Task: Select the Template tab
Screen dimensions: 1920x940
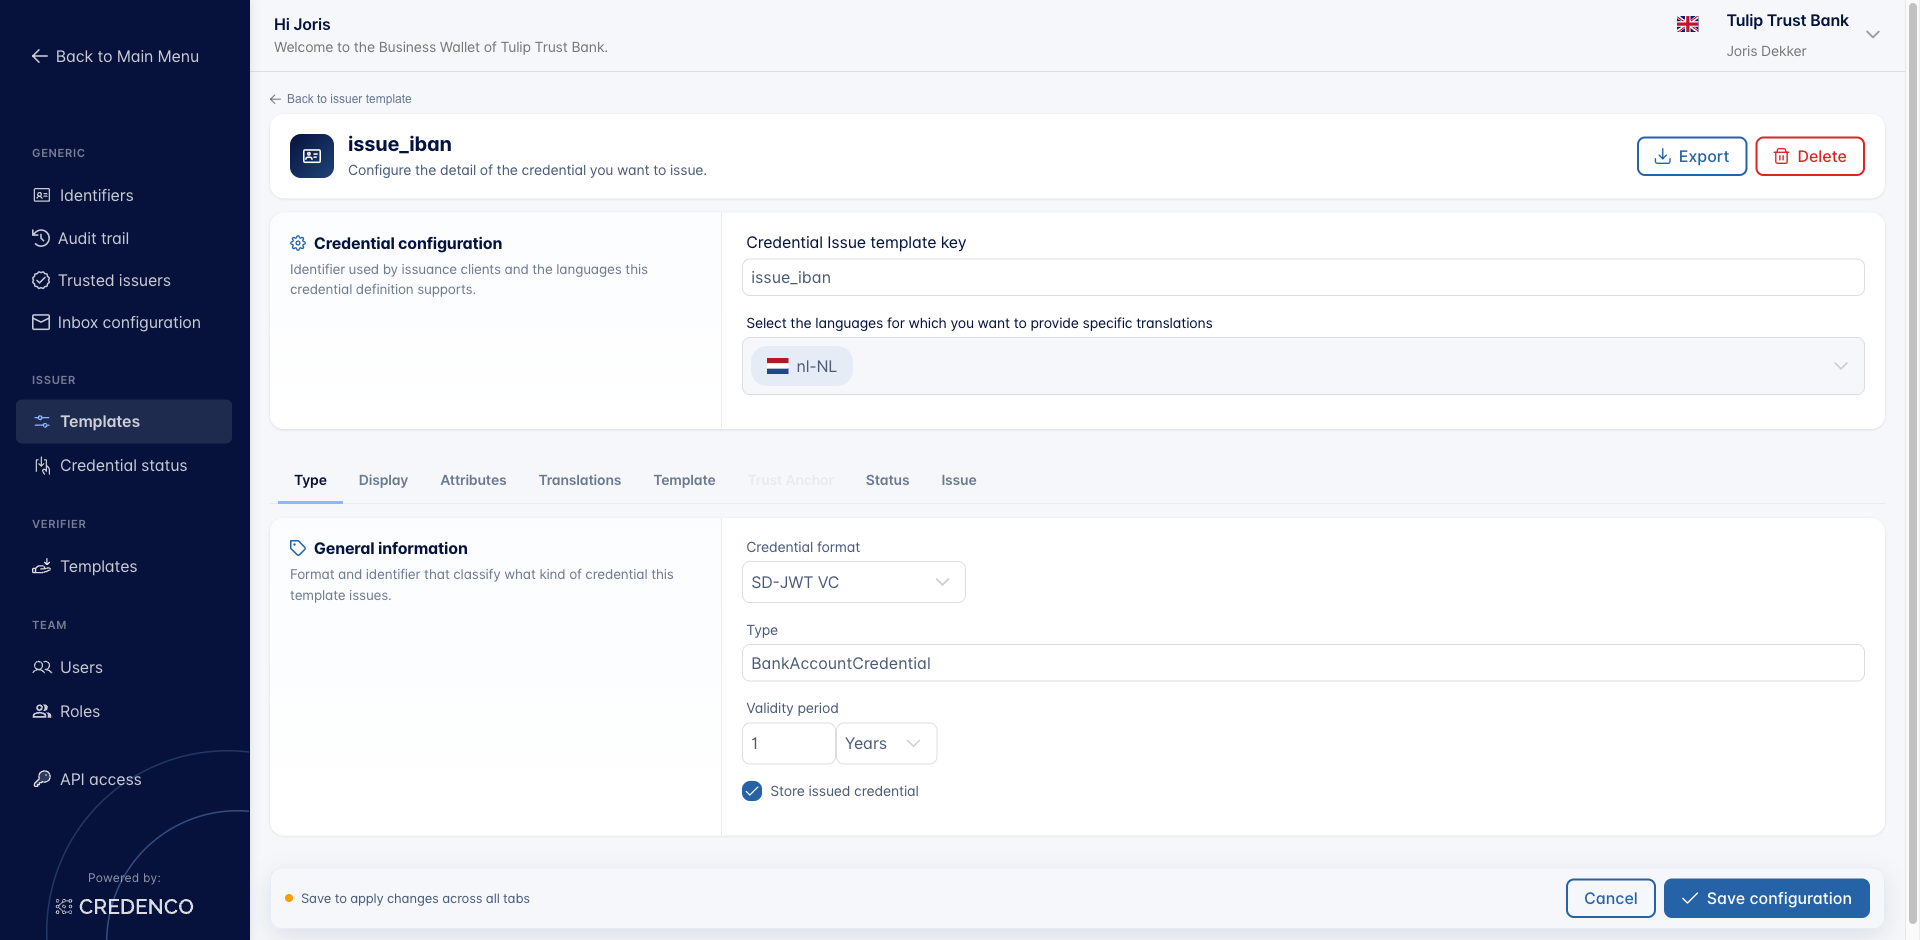Action: (x=684, y=480)
